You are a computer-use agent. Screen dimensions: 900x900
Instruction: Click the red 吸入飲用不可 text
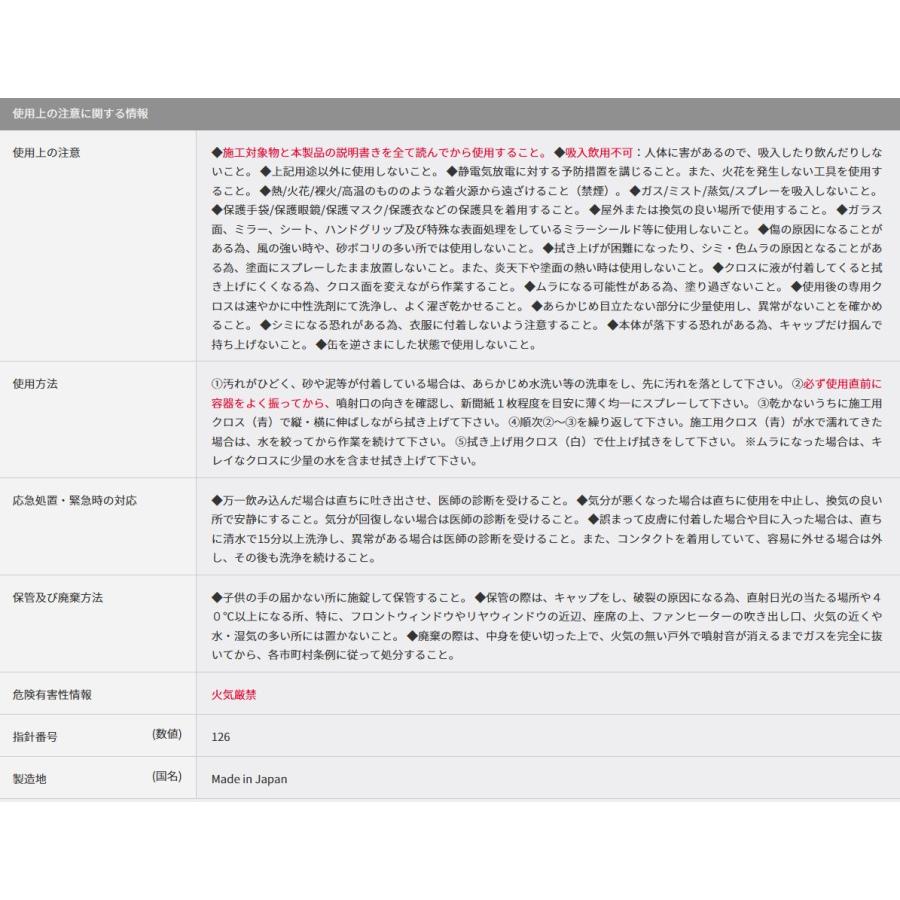pos(599,153)
